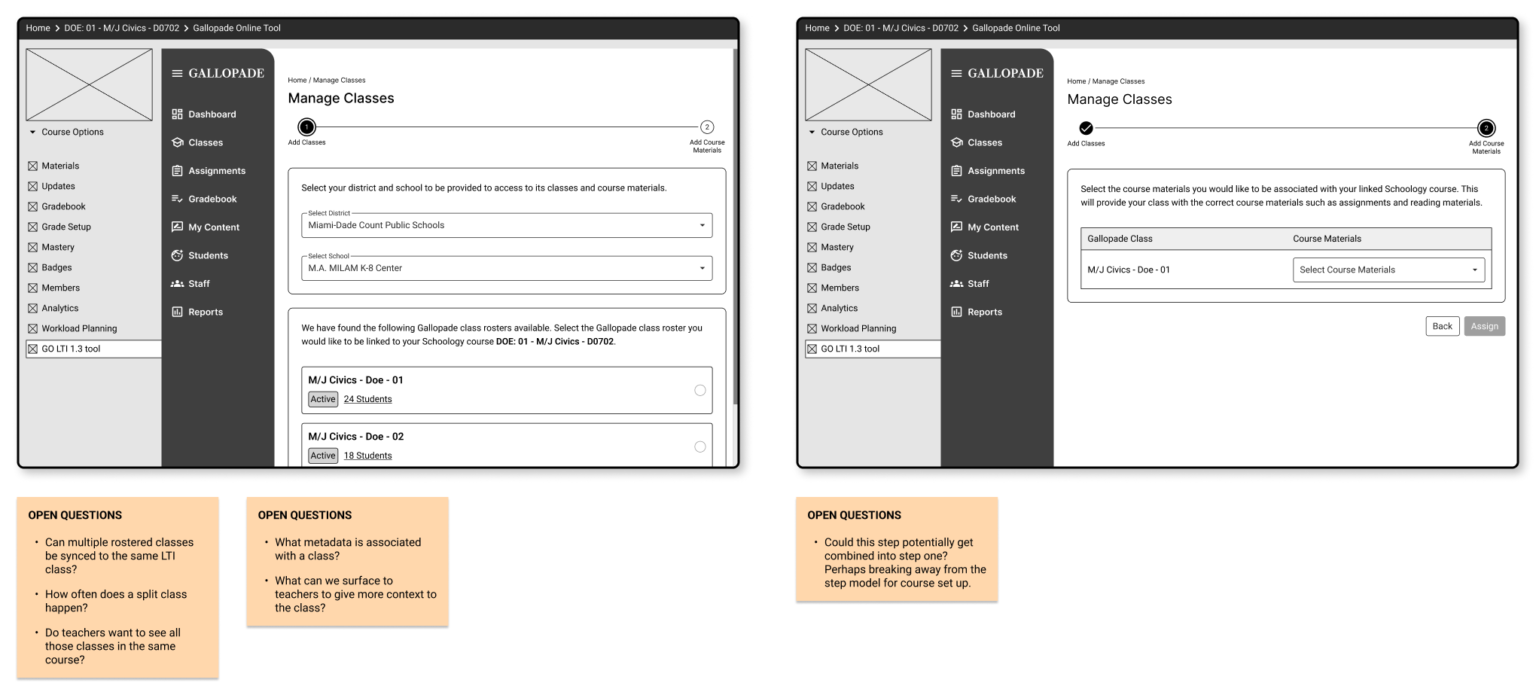This screenshot has width=1536, height=695.
Task: Click Students icon in left window sidebar
Action: (x=177, y=255)
